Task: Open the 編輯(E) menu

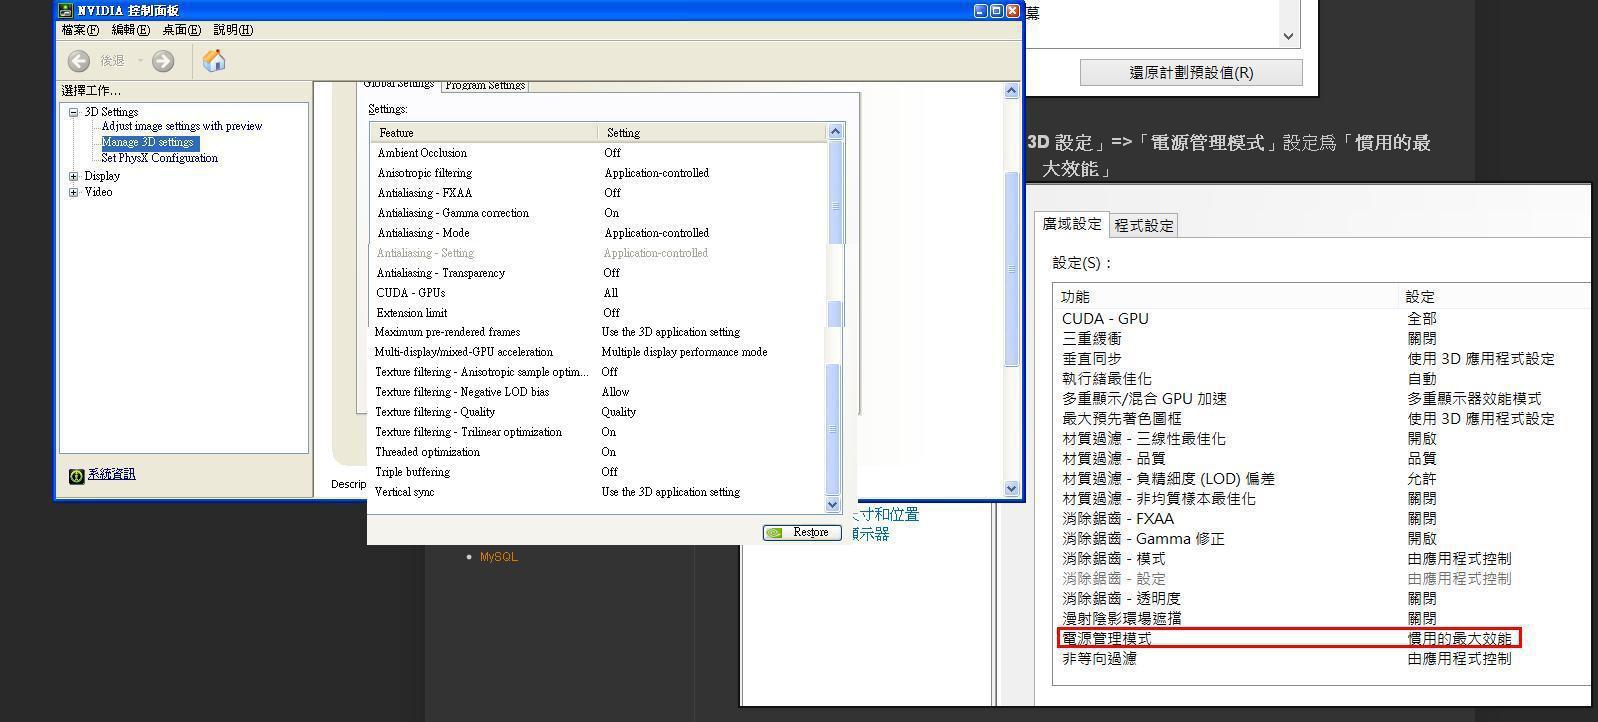Action: pyautogui.click(x=130, y=30)
